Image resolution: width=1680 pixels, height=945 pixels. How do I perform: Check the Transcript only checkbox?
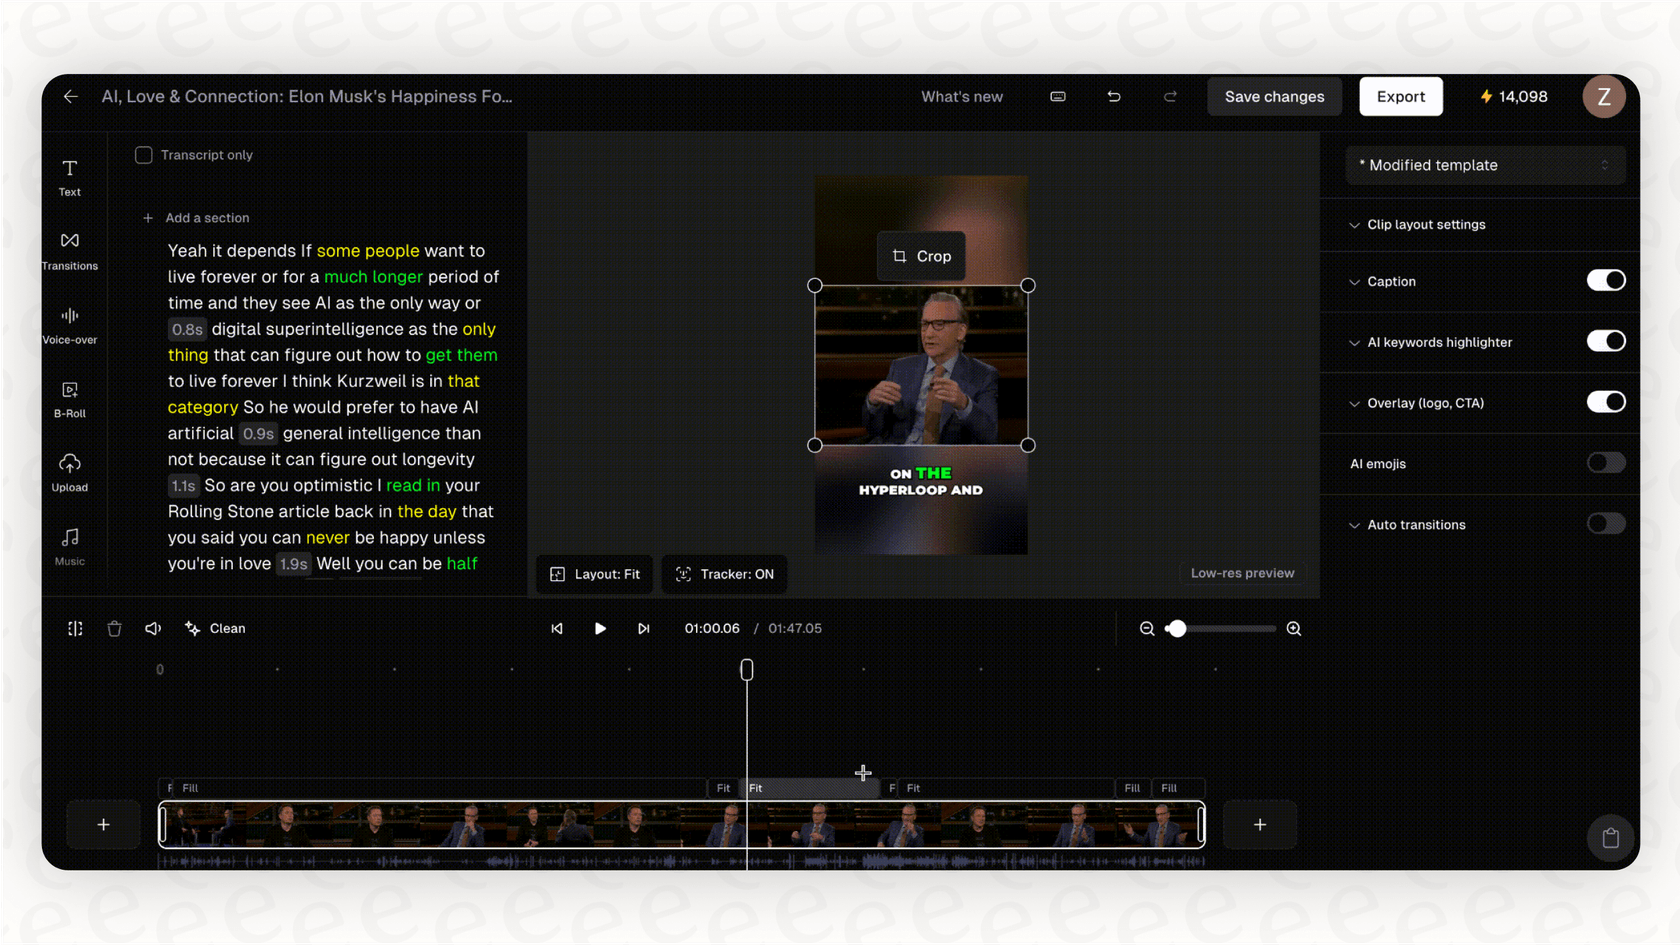[x=143, y=155]
